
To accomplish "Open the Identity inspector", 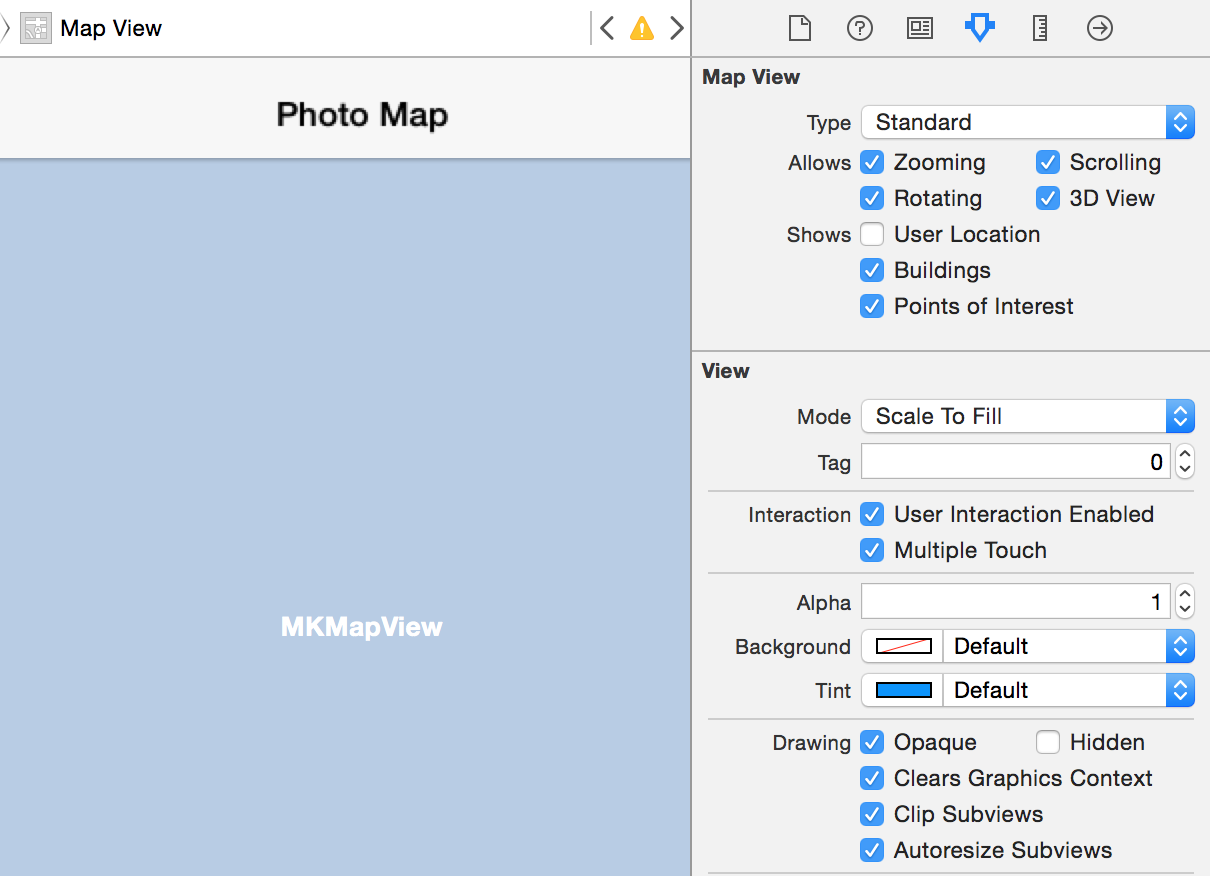I will click(x=919, y=28).
